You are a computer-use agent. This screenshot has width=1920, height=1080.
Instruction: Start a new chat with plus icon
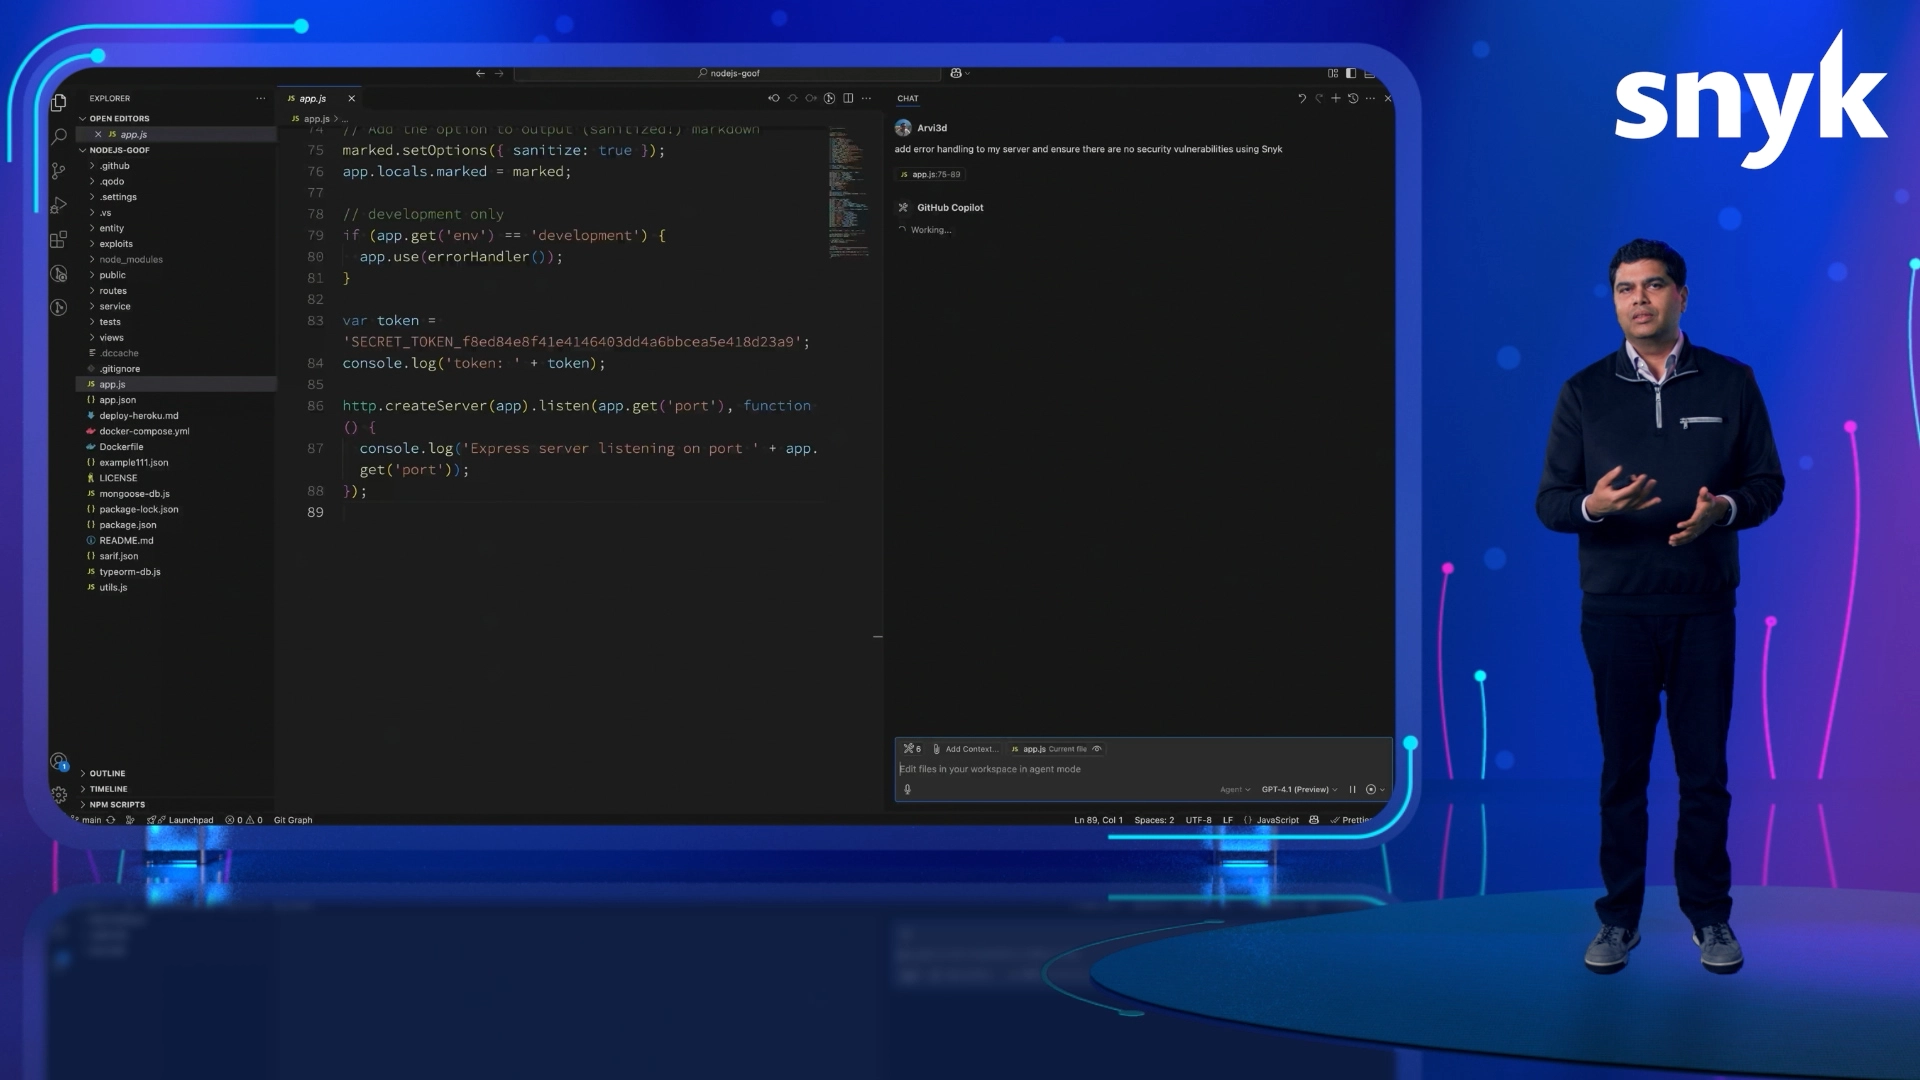tap(1335, 98)
